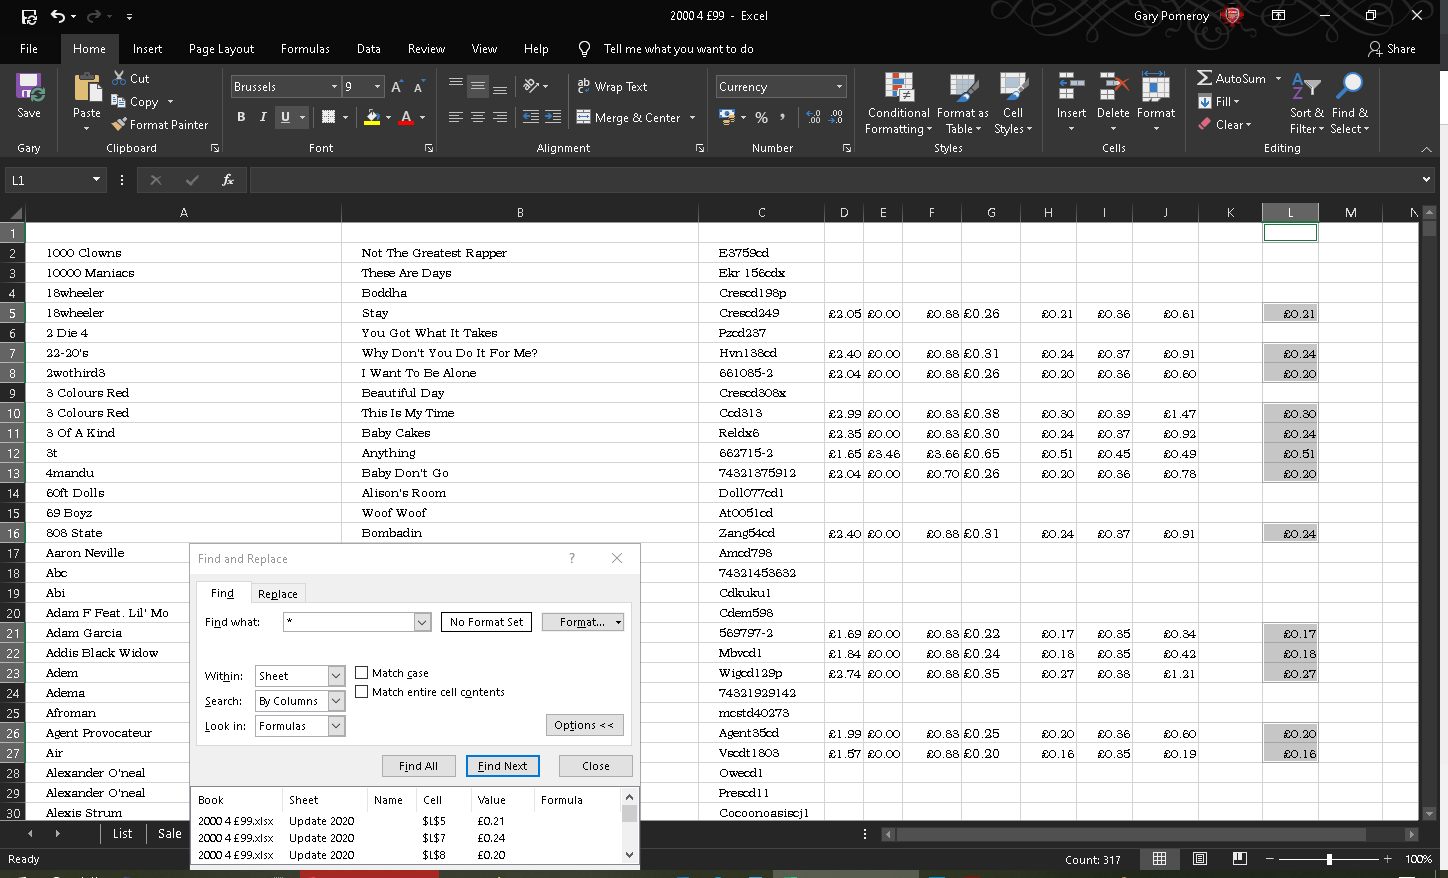This screenshot has height=878, width=1448.
Task: Open the Currency number format dropdown
Action: 839,87
